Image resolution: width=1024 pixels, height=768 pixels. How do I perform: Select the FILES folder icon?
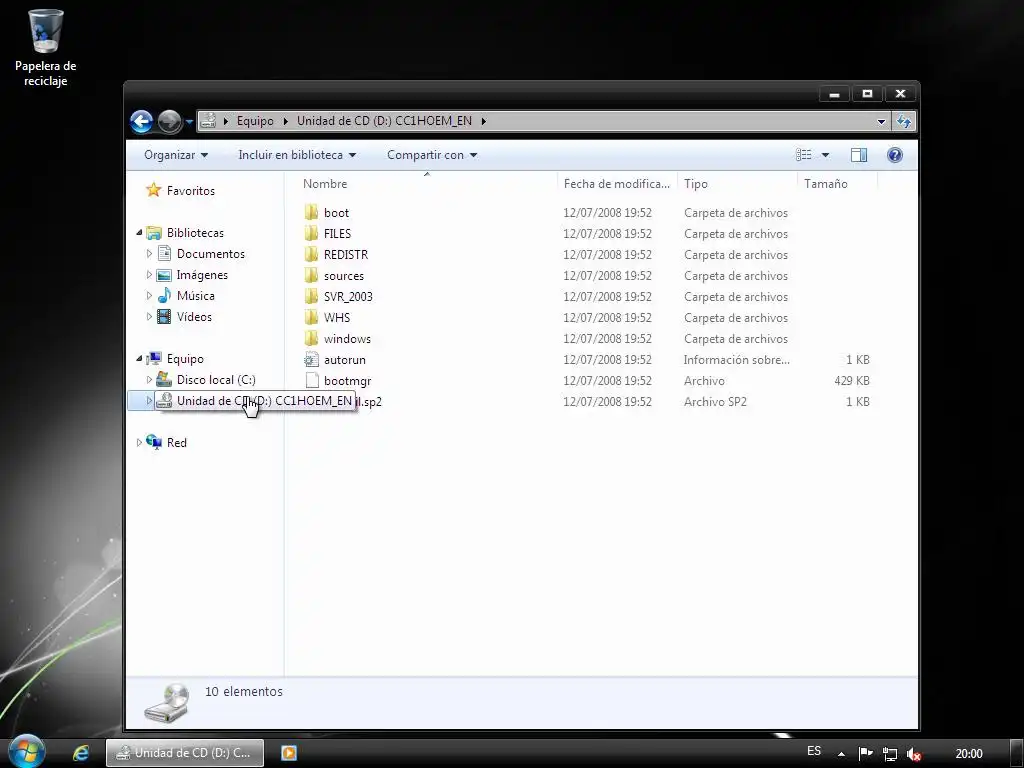(x=312, y=233)
